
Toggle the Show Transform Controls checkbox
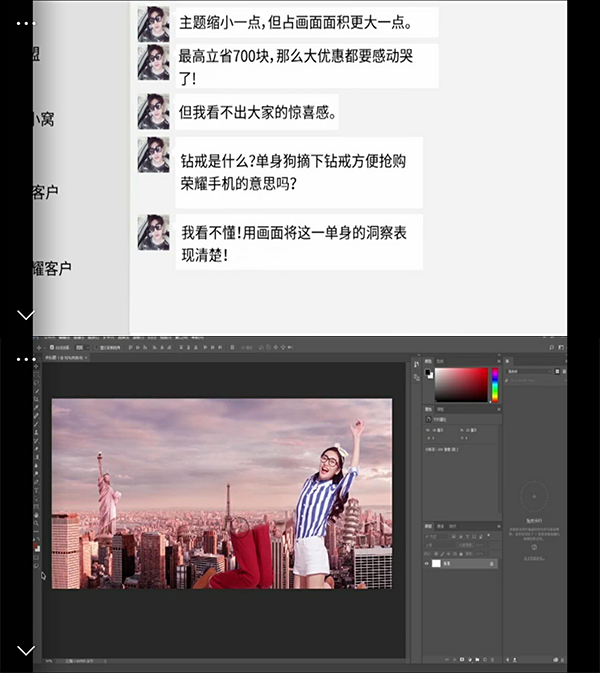click(x=97, y=348)
